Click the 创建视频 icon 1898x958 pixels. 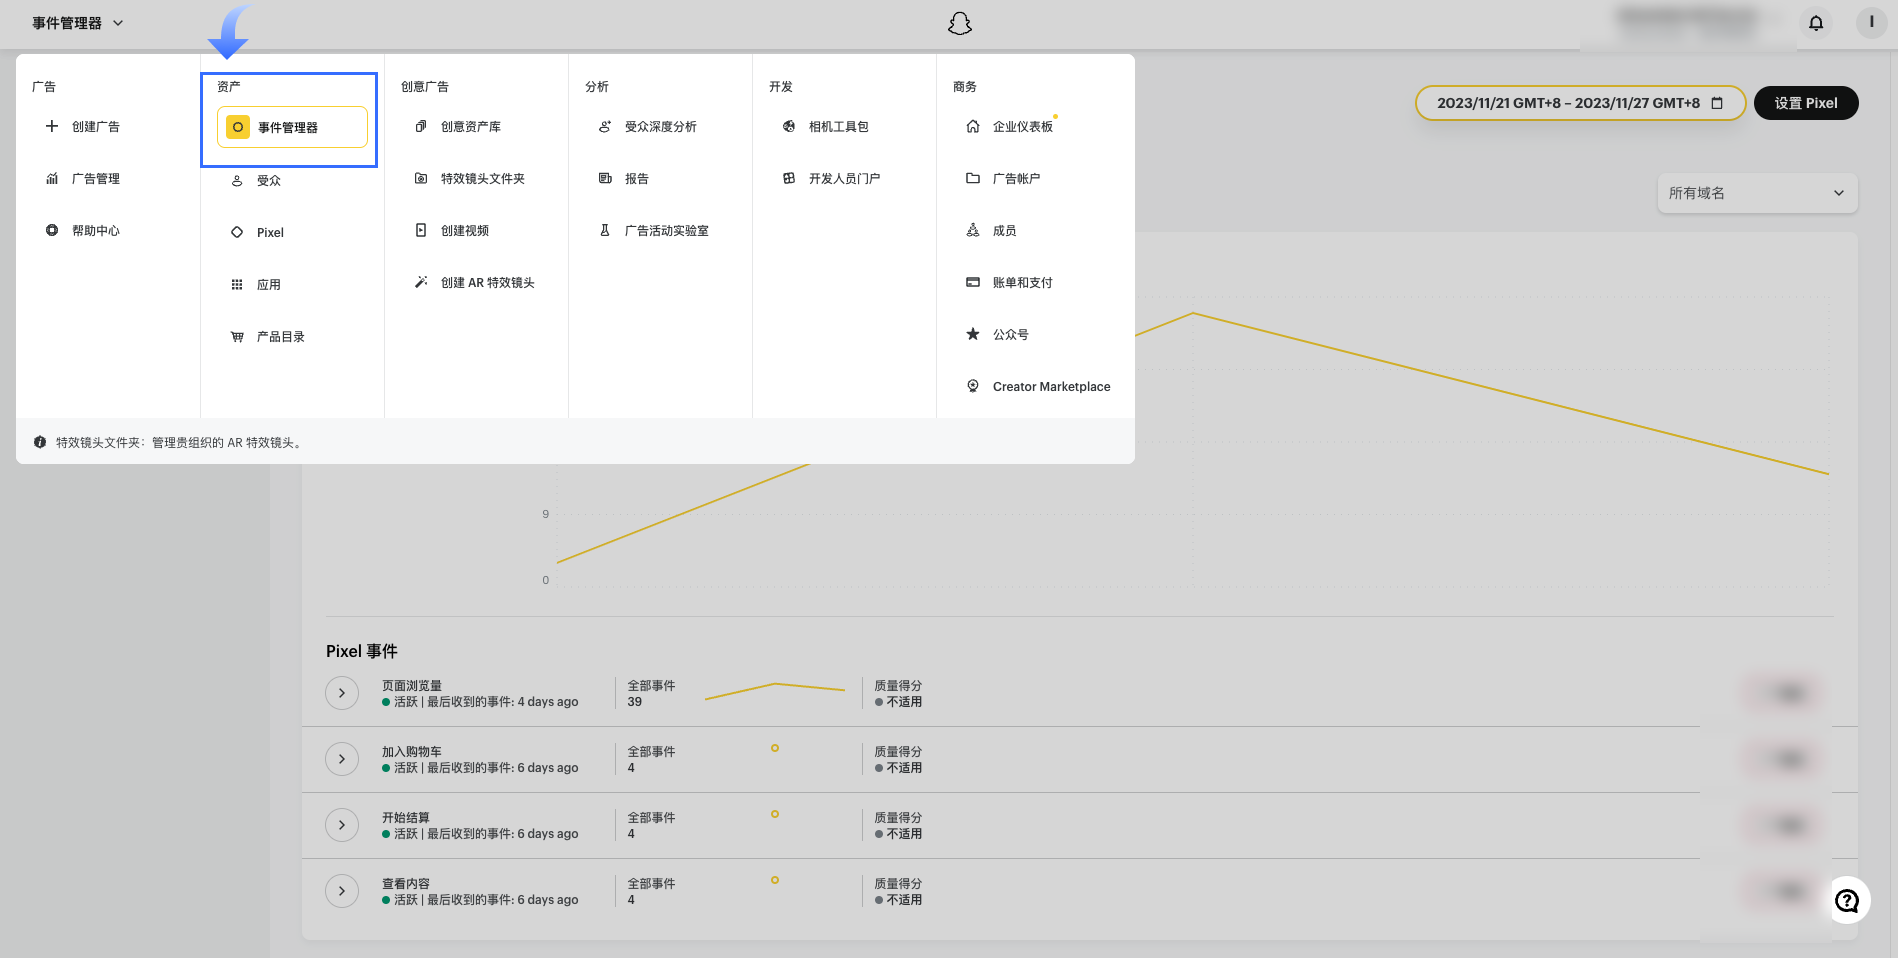[x=421, y=230]
